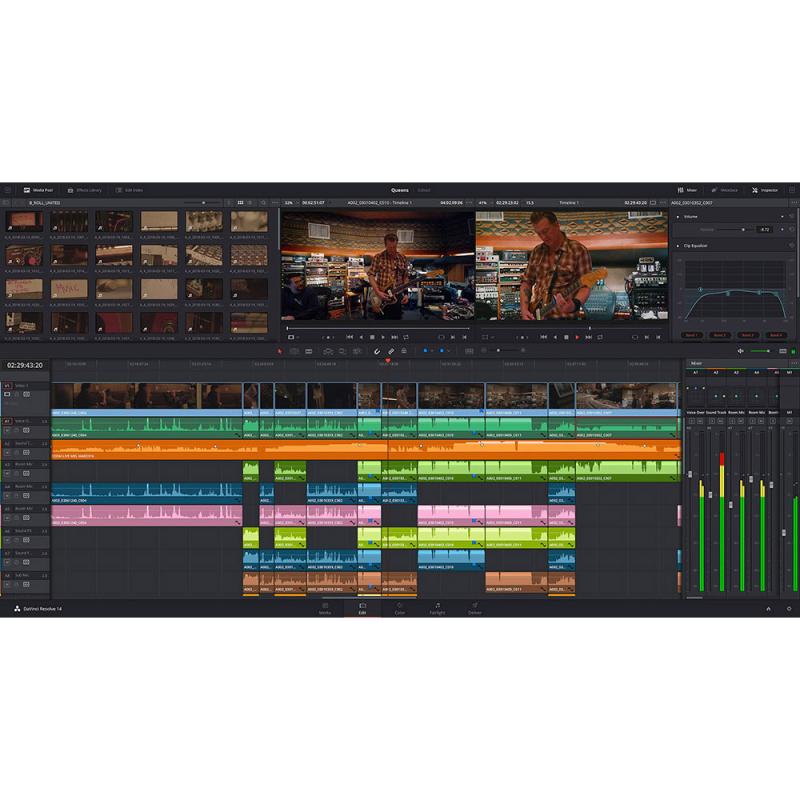The width and height of the screenshot is (800, 800).
Task: Open the Mixer panel
Action: click(687, 189)
